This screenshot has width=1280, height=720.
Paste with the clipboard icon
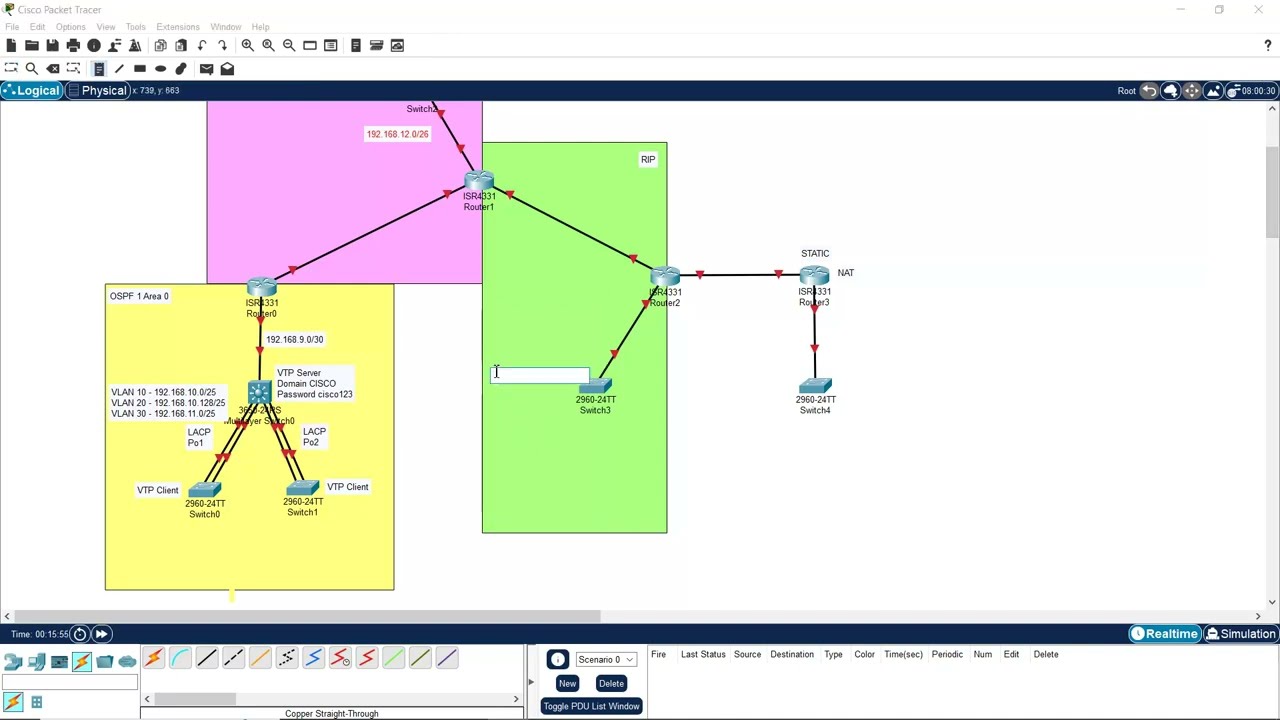click(181, 45)
